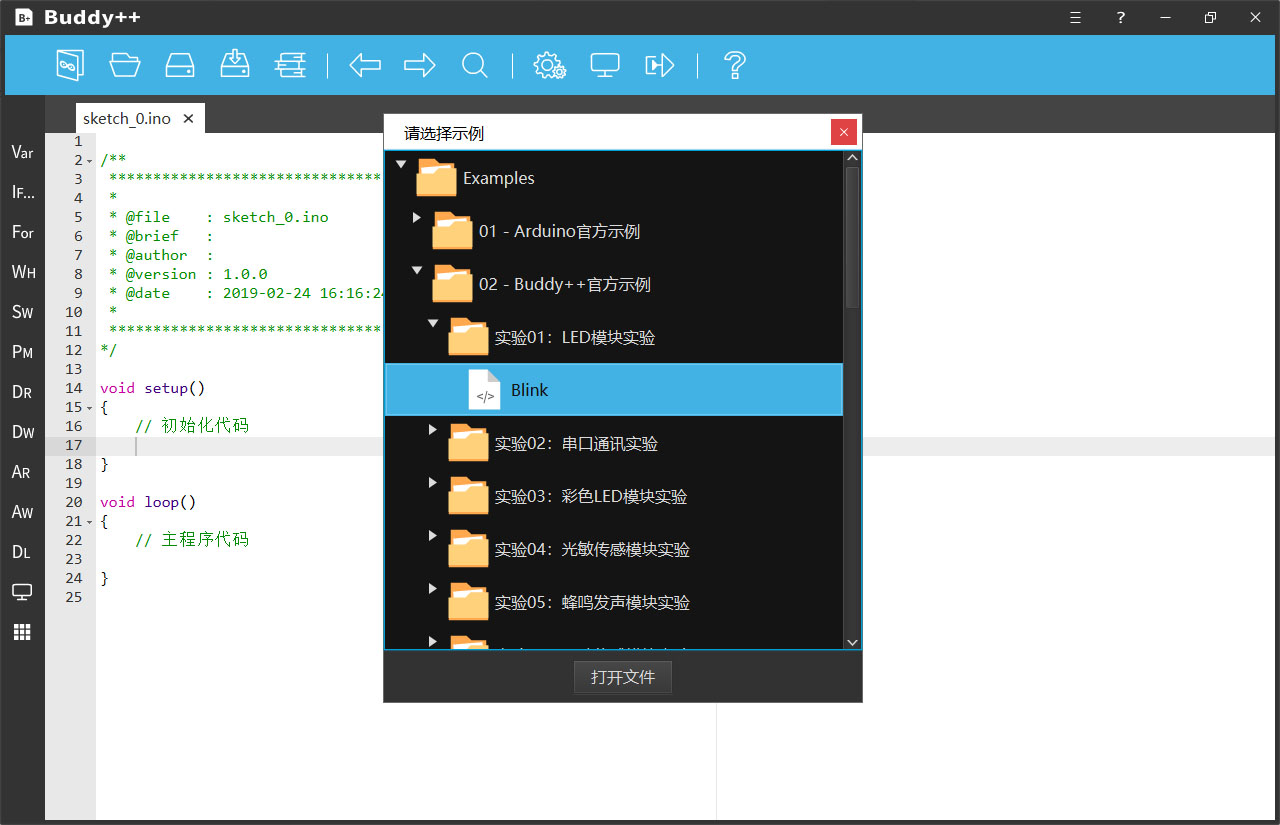
Task: Fold the setup function at line 15
Action: pyautogui.click(x=89, y=408)
